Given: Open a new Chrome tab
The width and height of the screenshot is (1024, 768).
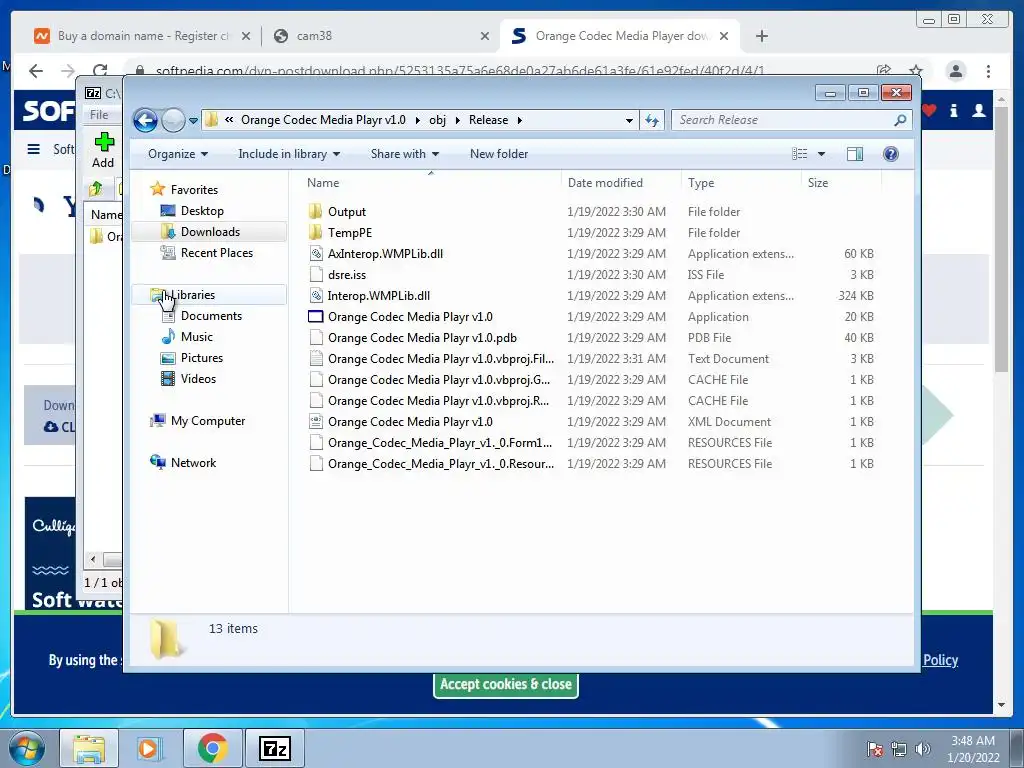Looking at the screenshot, I should [761, 36].
